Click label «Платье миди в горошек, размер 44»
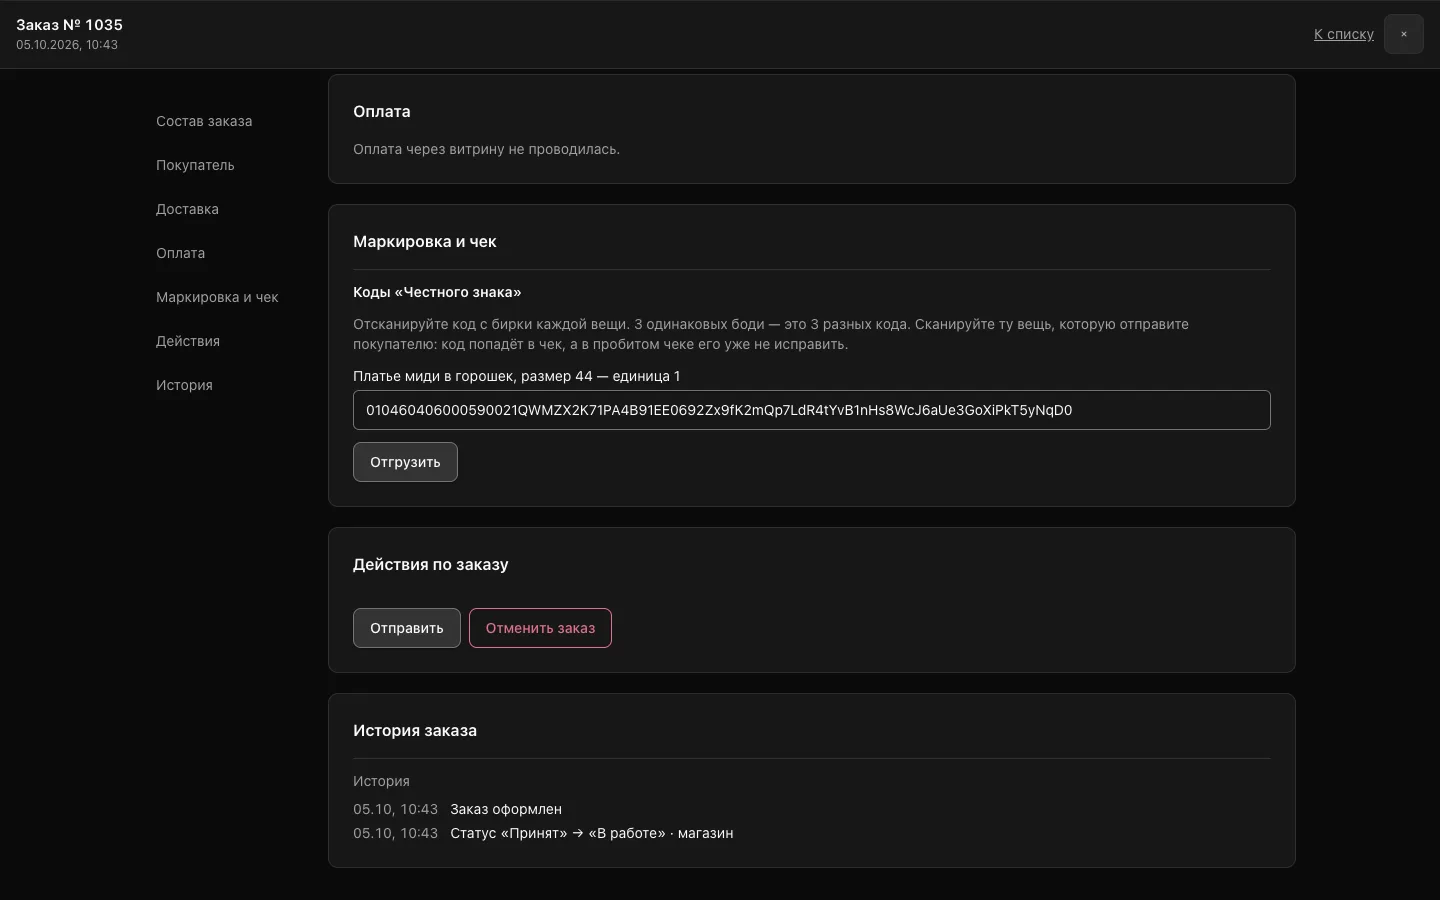Viewport: 1440px width, 900px height. pos(472,376)
